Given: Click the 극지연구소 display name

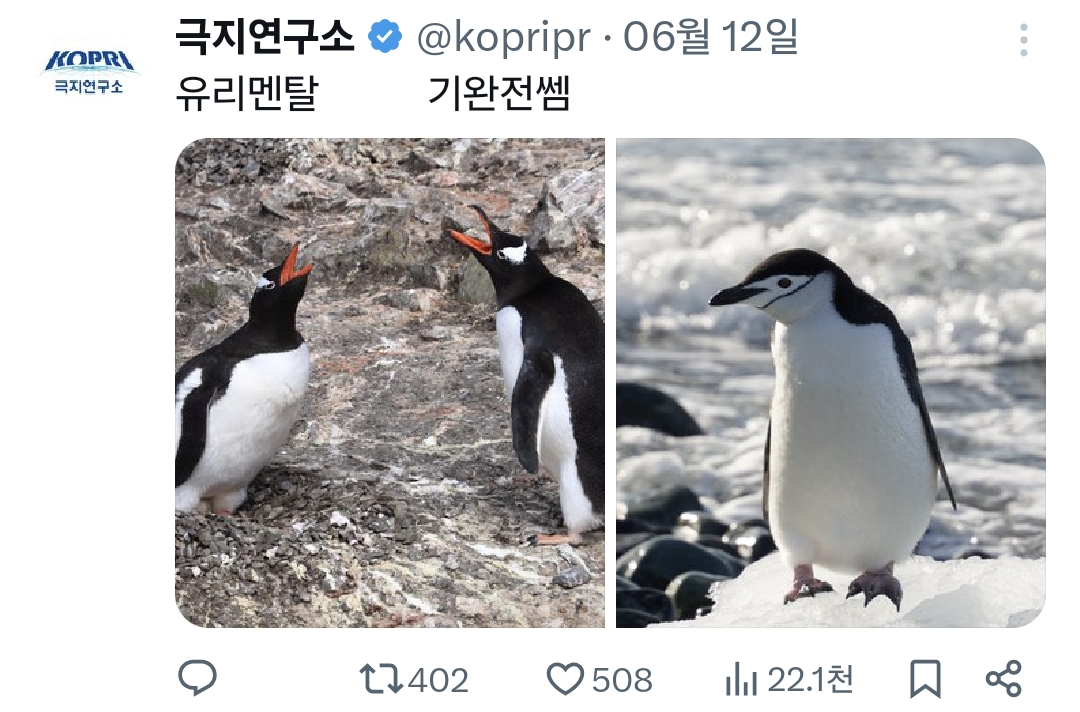Looking at the screenshot, I should click(x=265, y=36).
